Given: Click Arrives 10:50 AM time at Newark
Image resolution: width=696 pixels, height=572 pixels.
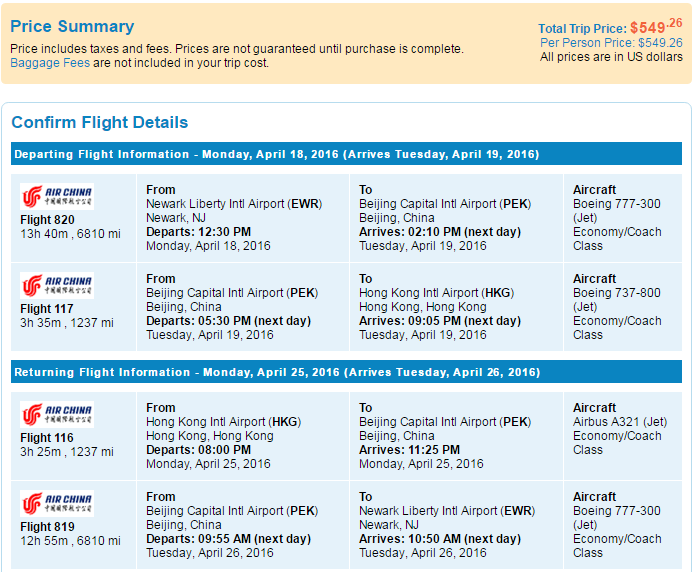Looking at the screenshot, I should coord(440,539).
